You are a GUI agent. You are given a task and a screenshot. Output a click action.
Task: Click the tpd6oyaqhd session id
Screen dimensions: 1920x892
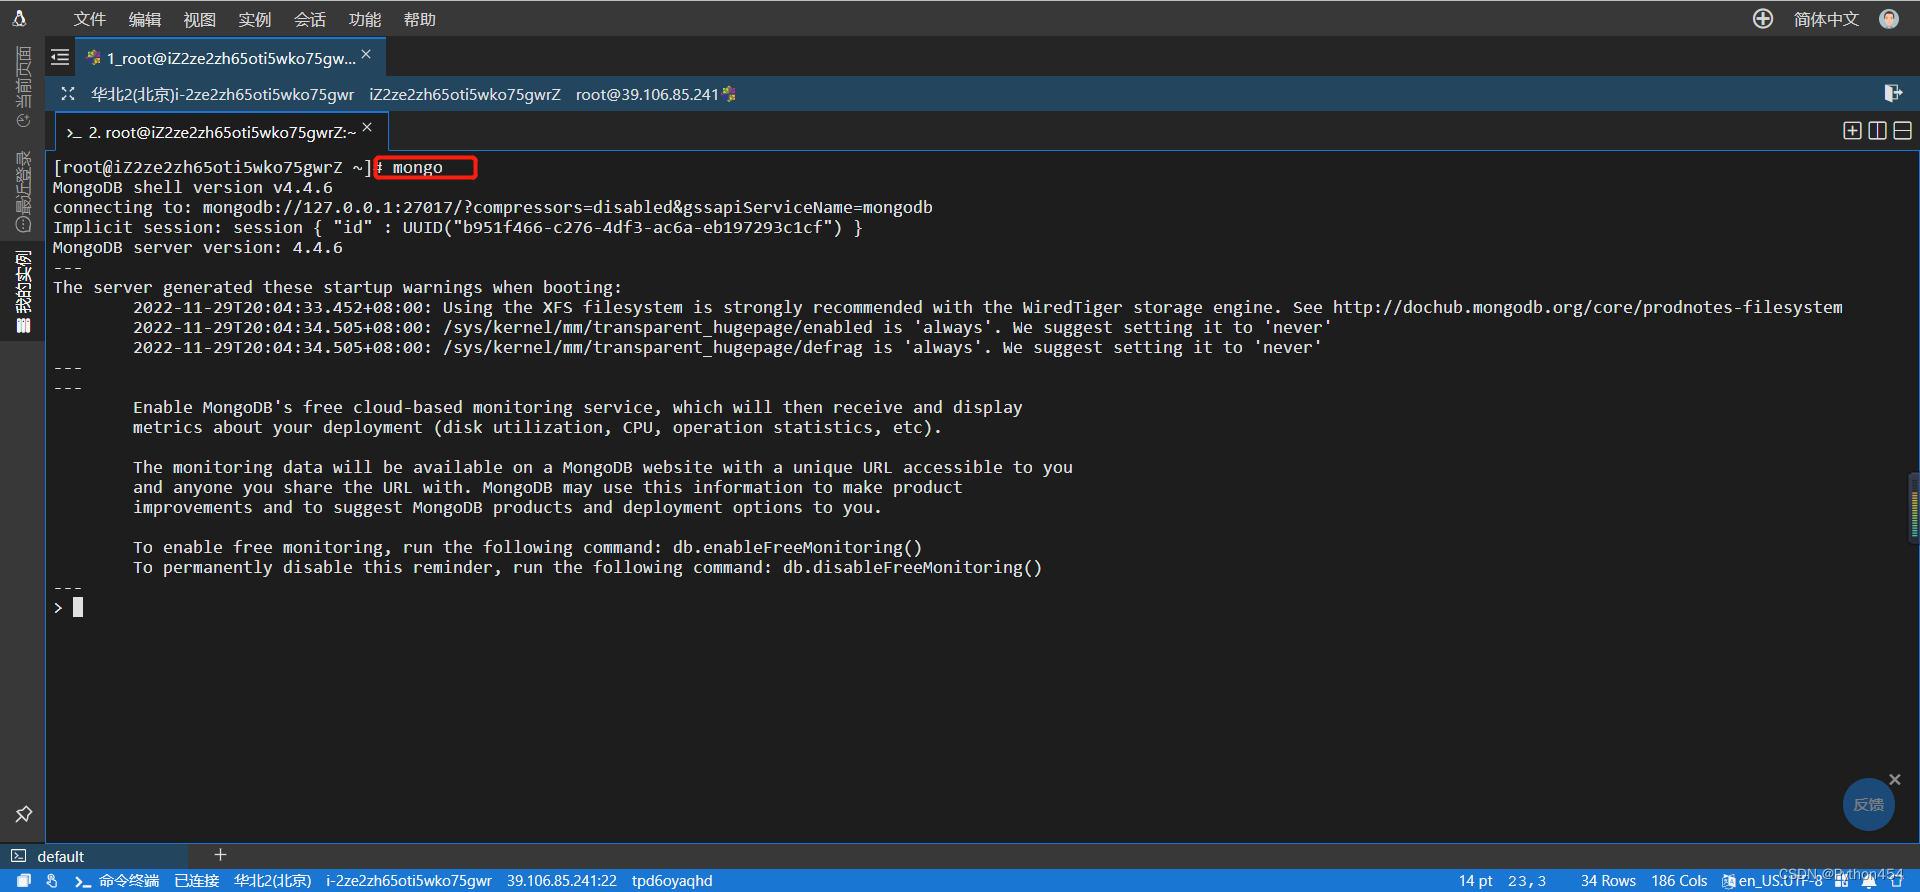[x=672, y=880]
